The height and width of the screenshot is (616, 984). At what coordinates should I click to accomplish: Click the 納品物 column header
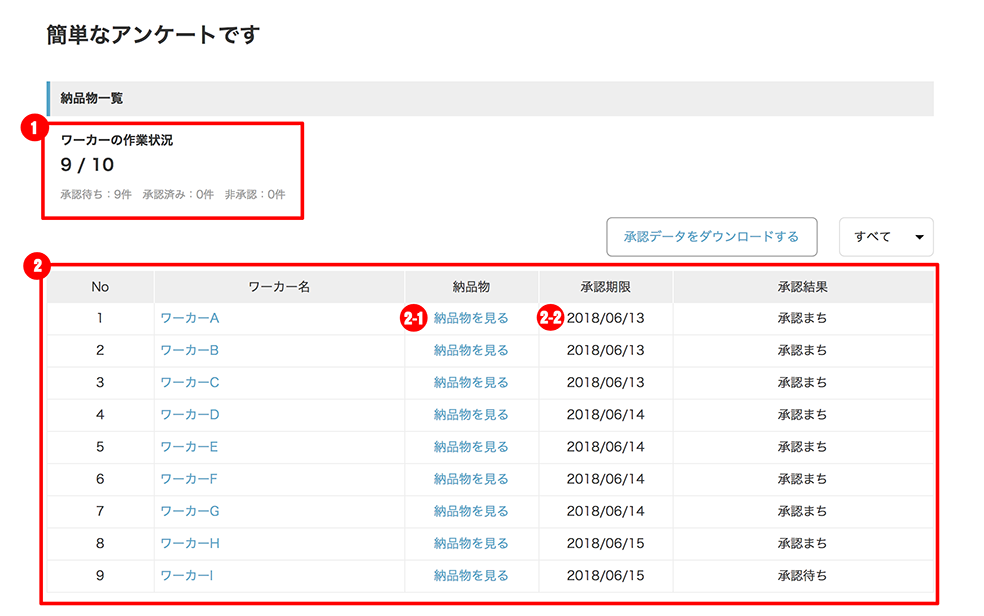471,287
